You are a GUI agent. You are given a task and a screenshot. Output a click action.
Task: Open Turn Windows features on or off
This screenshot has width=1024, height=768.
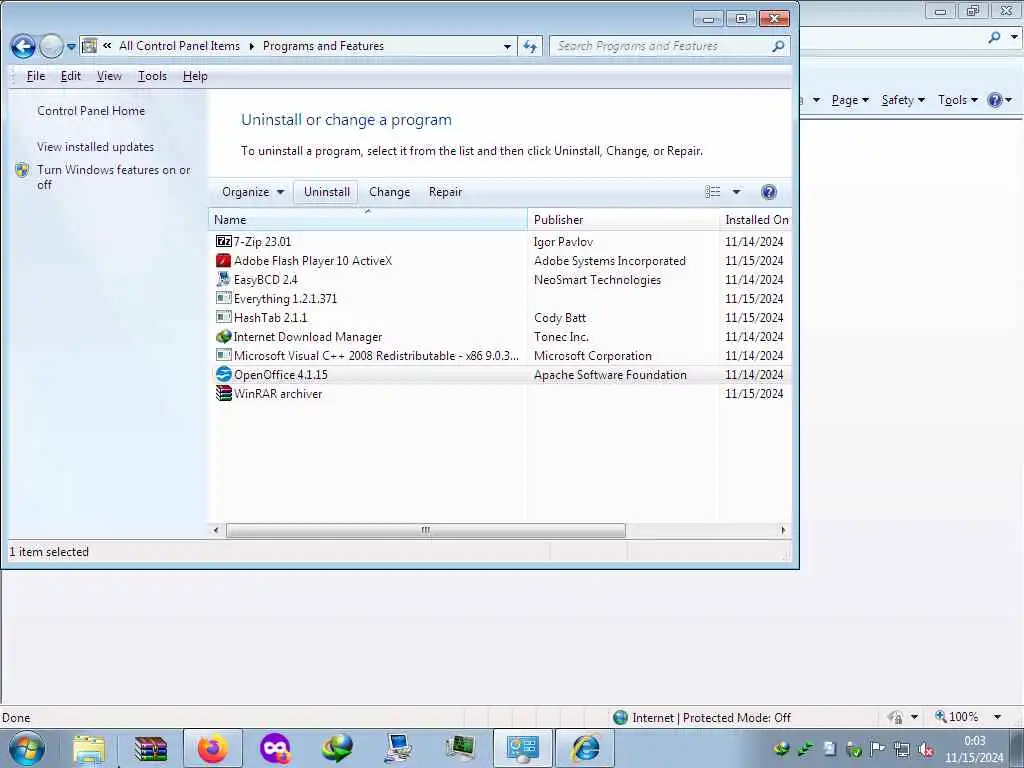point(114,177)
